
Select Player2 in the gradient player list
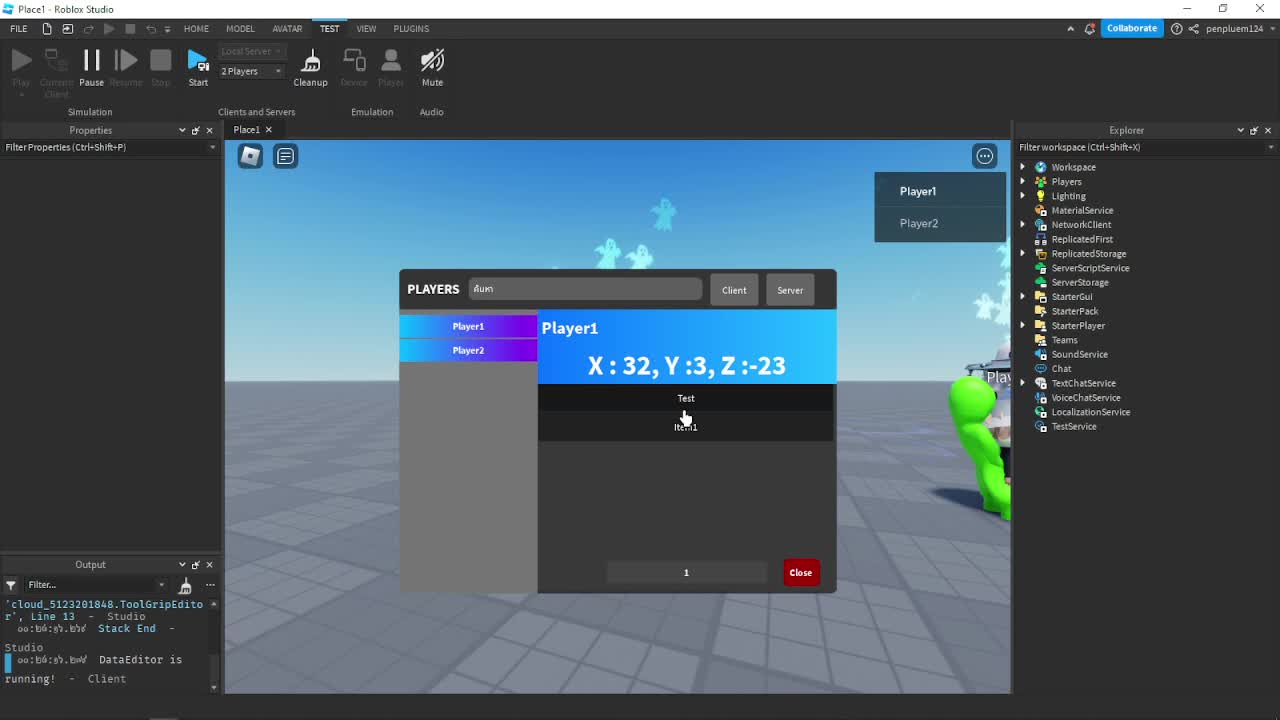coord(468,350)
